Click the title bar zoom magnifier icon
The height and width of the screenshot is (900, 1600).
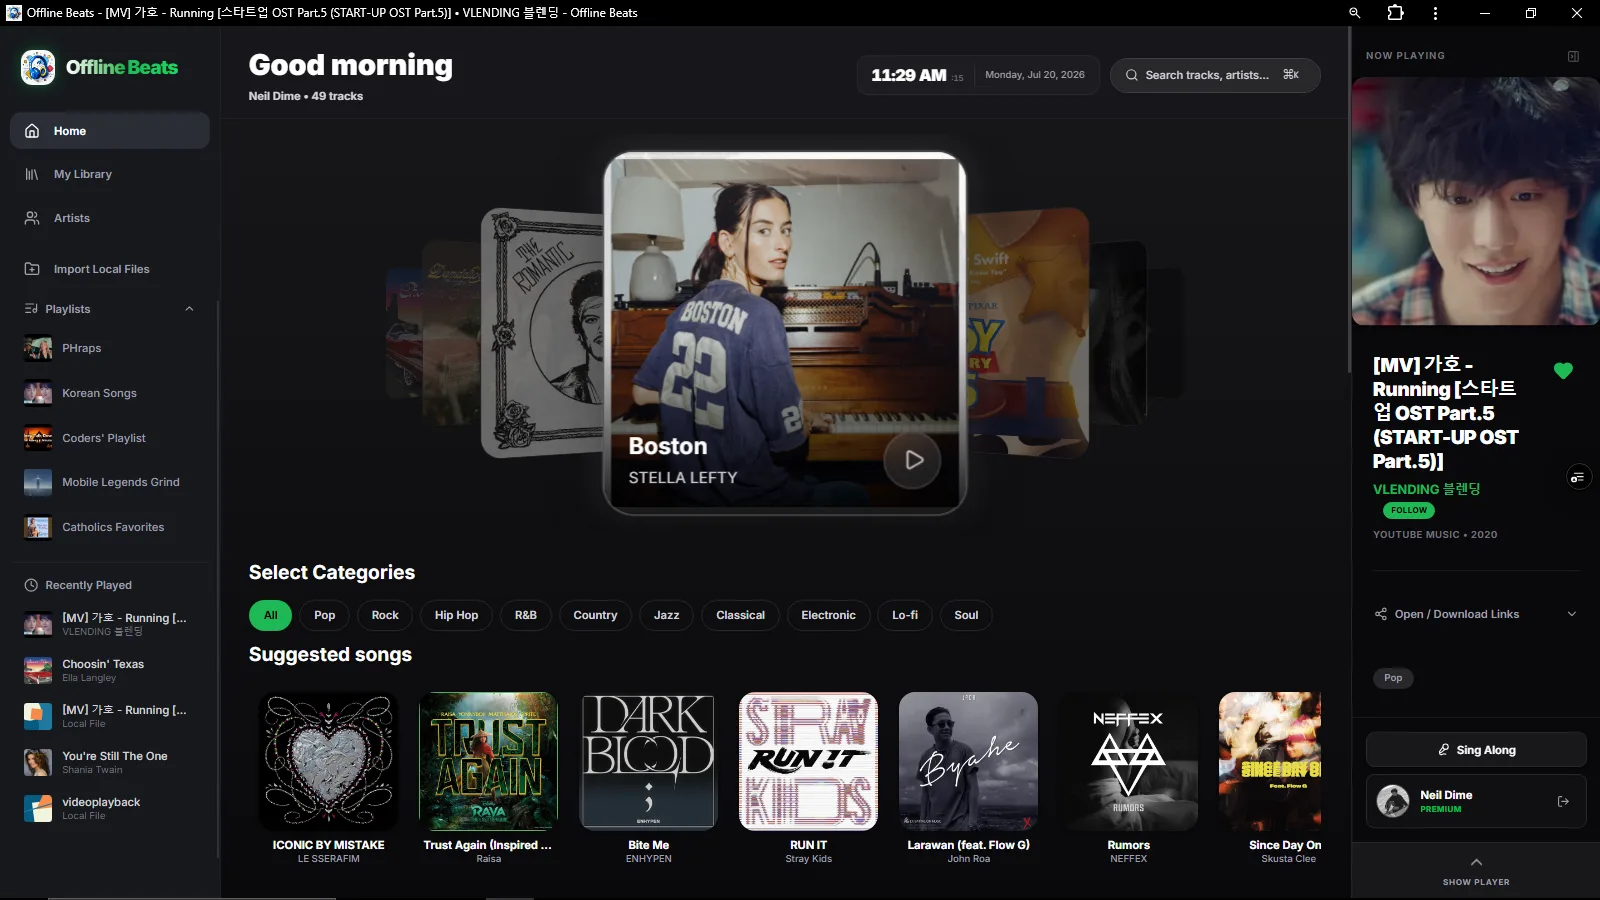coord(1354,13)
